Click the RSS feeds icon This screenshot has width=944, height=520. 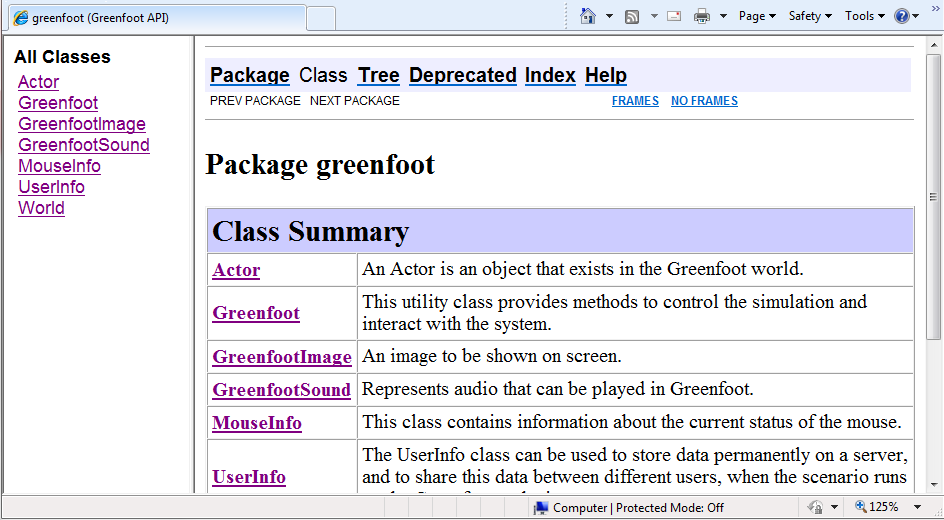point(632,17)
